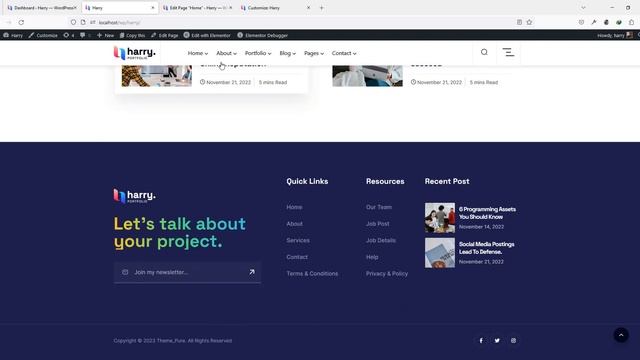
Task: Open the post "Social Media Postings Lead To Defense."
Action: [487, 248]
